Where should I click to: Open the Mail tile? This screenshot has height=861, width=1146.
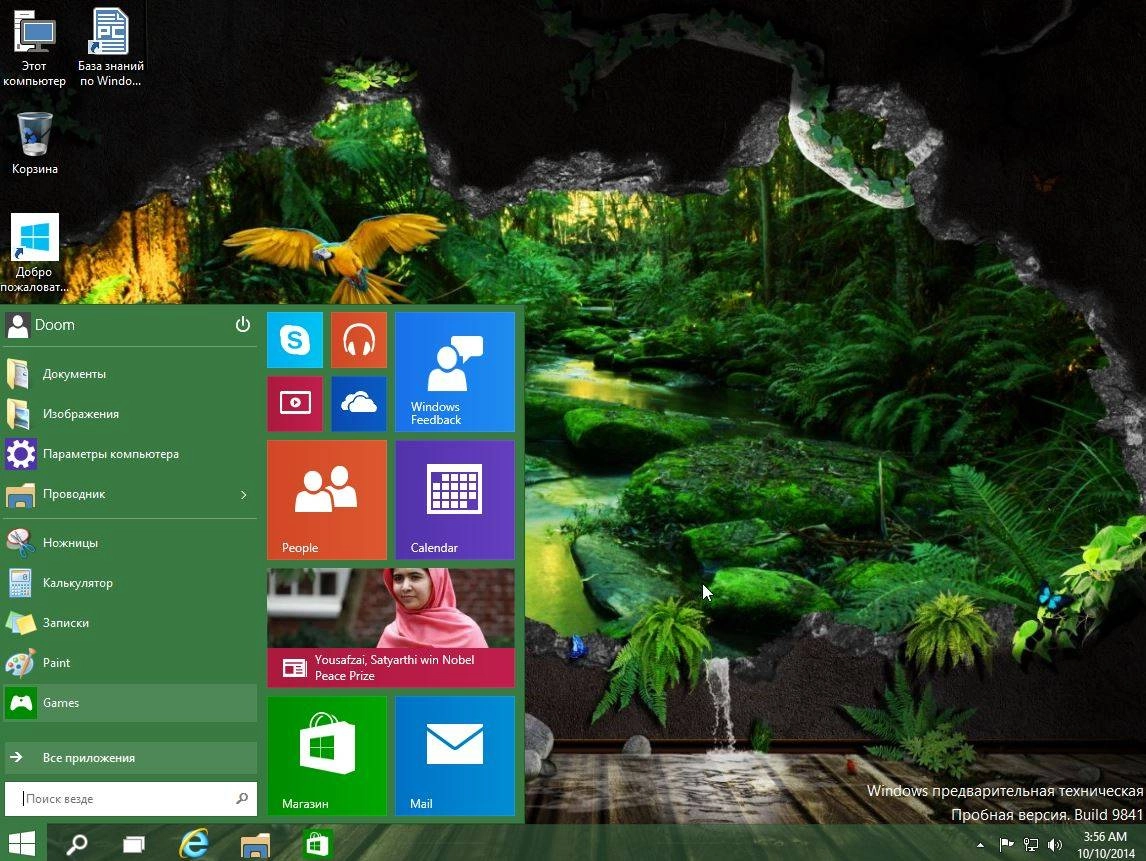455,755
